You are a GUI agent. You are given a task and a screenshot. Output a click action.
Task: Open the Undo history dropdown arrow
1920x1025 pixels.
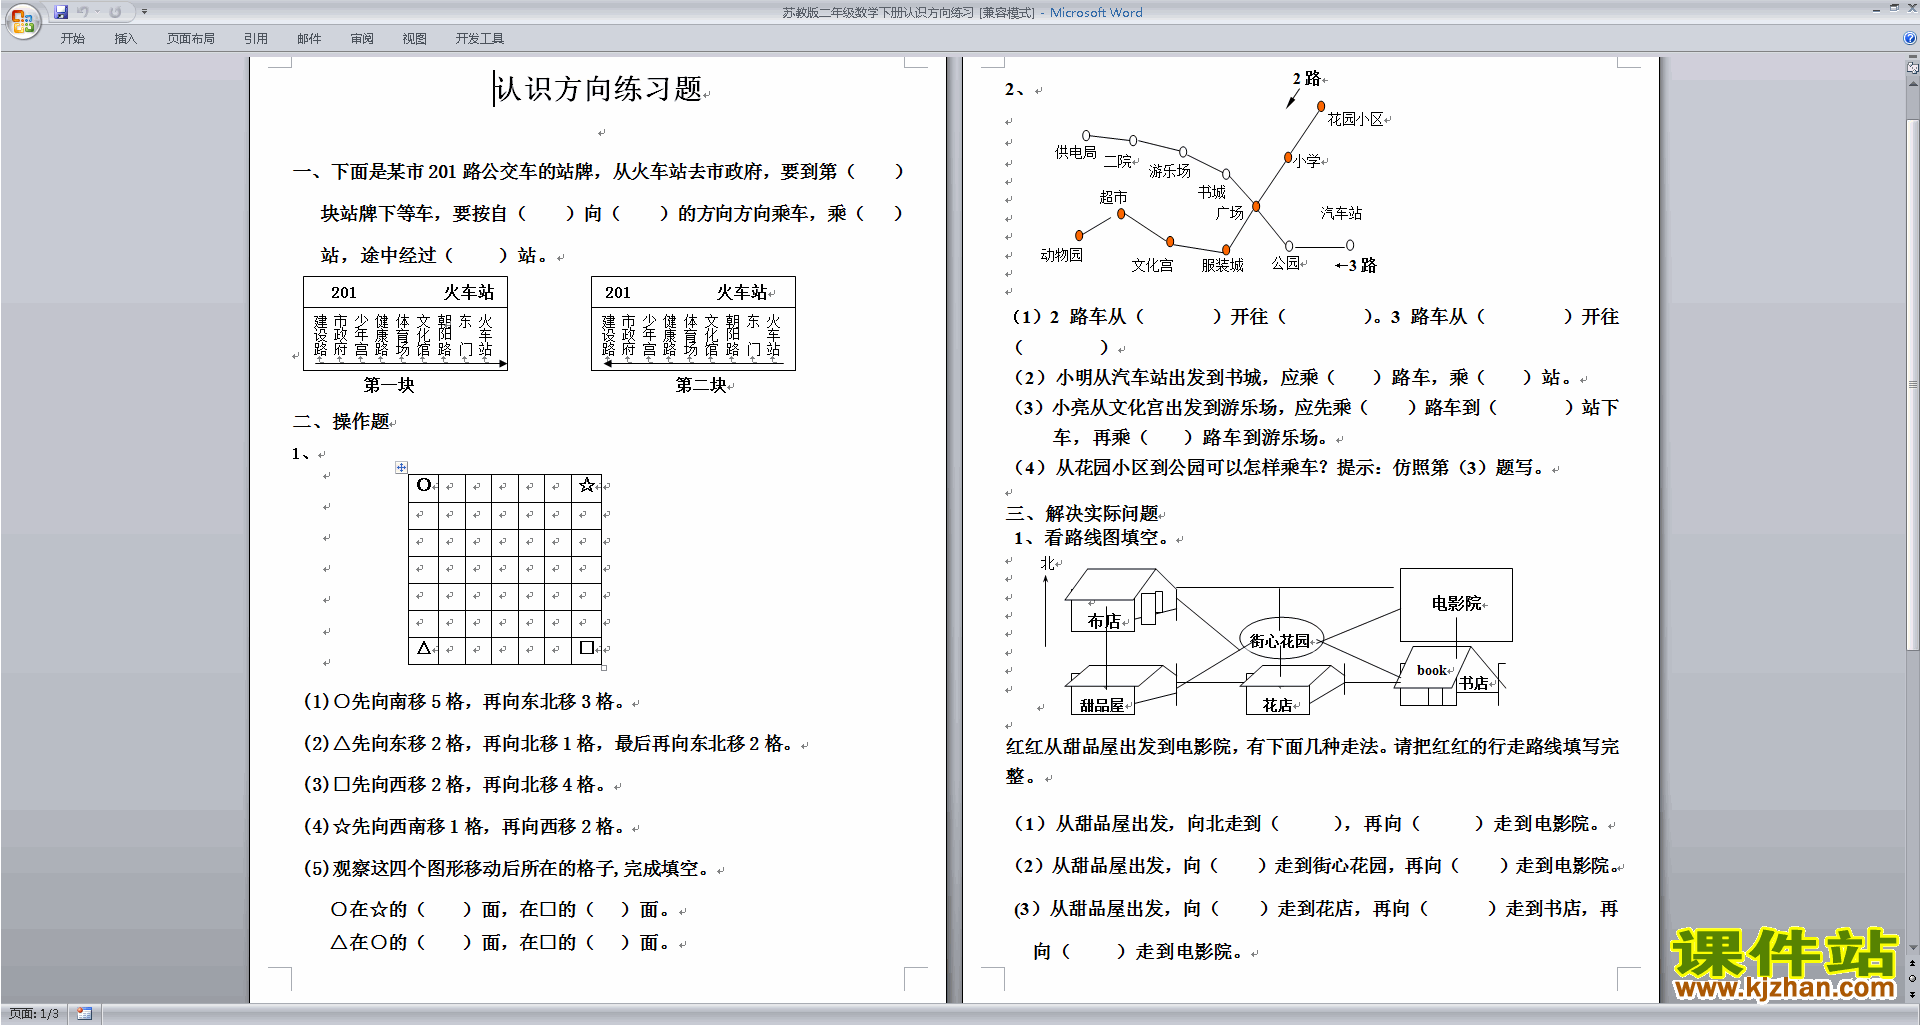point(97,12)
